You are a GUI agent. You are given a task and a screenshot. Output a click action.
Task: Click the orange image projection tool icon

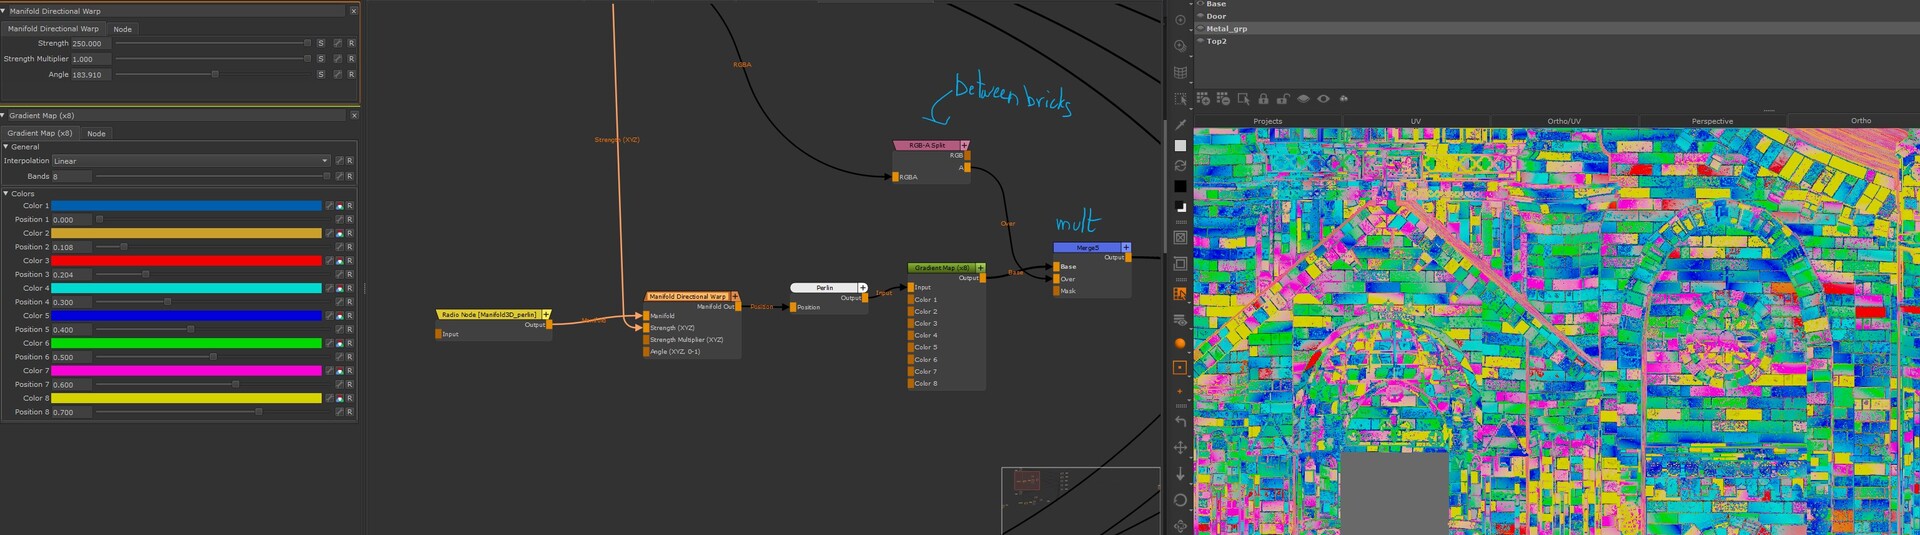(x=1180, y=294)
